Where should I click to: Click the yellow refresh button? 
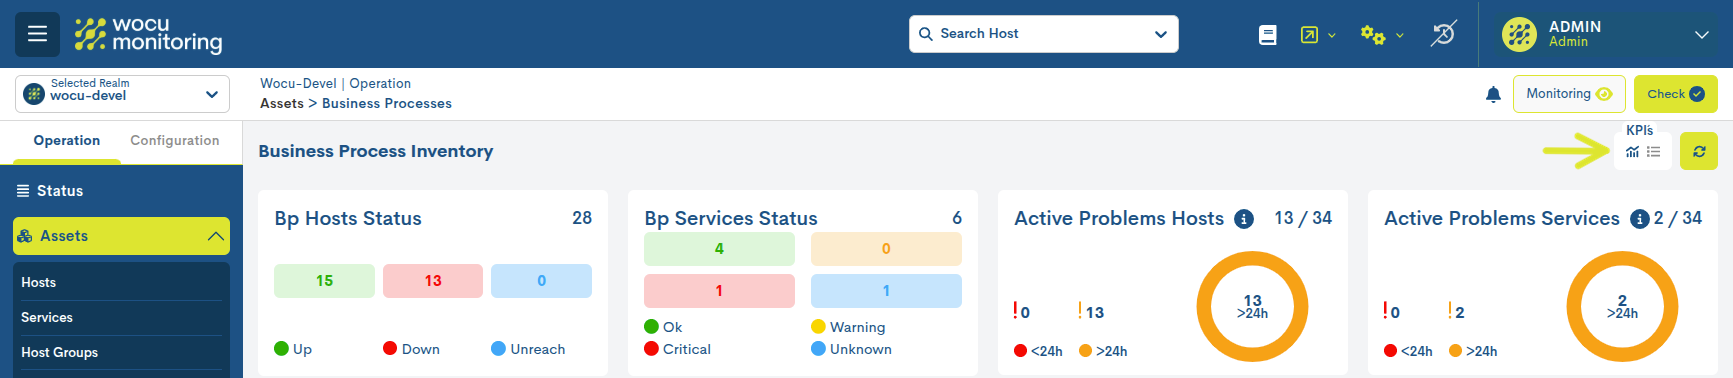pos(1699,151)
